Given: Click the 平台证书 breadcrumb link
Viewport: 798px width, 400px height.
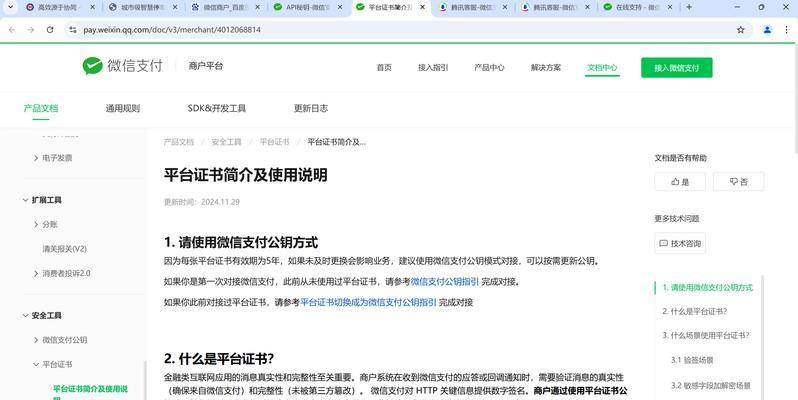Looking at the screenshot, I should tap(274, 142).
